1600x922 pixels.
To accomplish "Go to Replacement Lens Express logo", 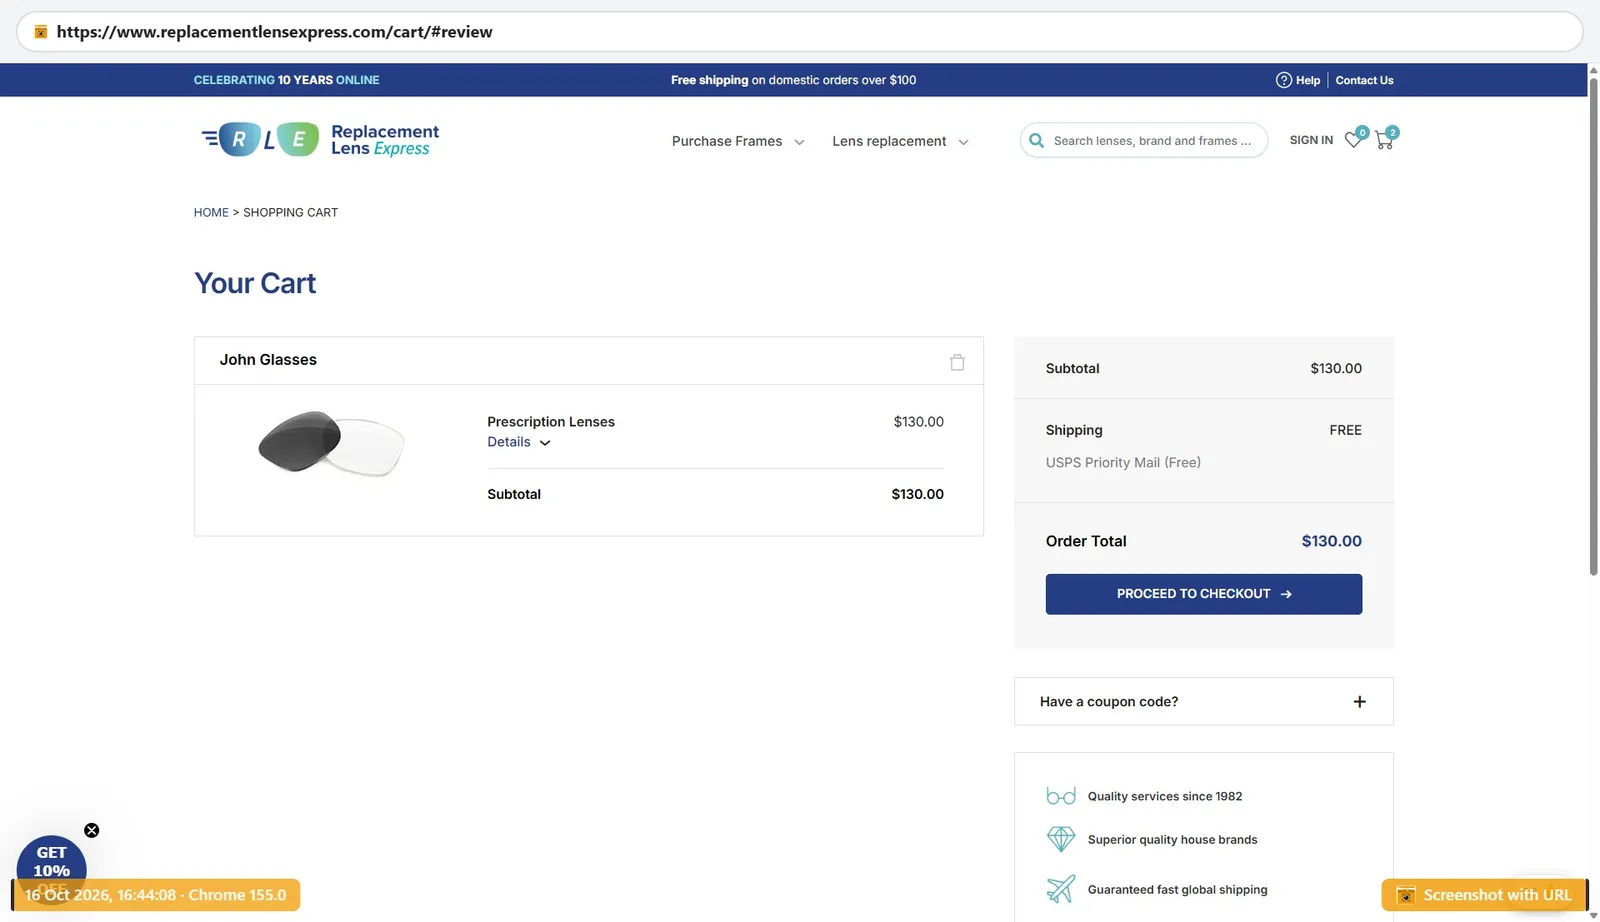I will click(320, 140).
